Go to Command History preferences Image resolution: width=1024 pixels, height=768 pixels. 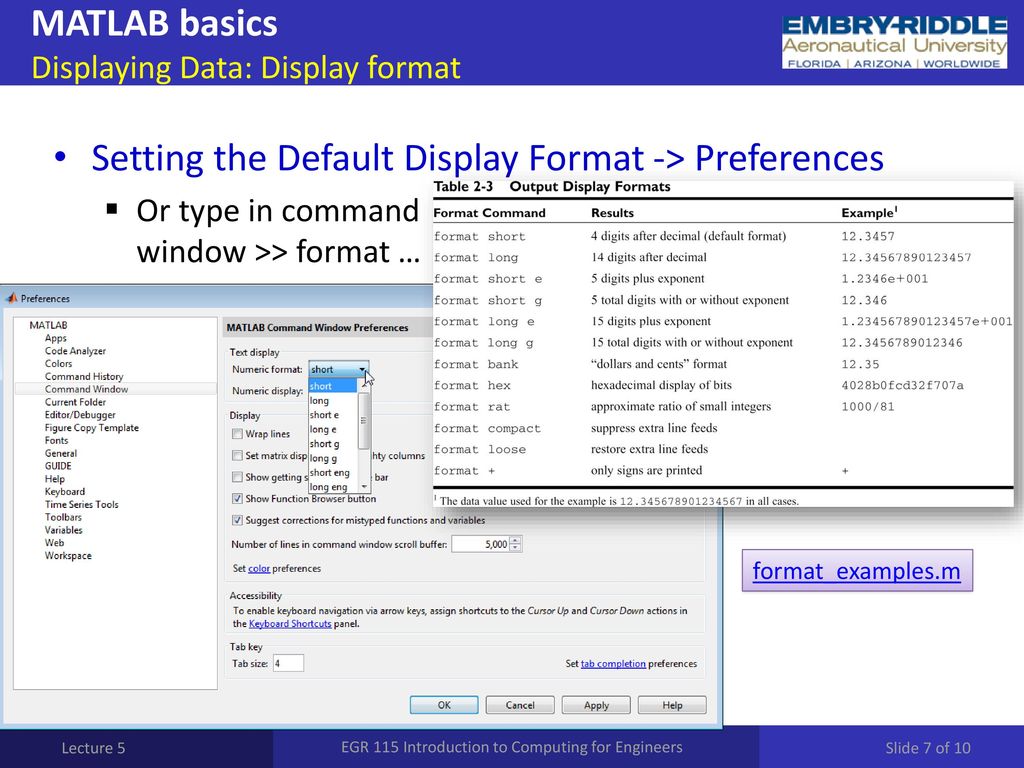click(84, 376)
